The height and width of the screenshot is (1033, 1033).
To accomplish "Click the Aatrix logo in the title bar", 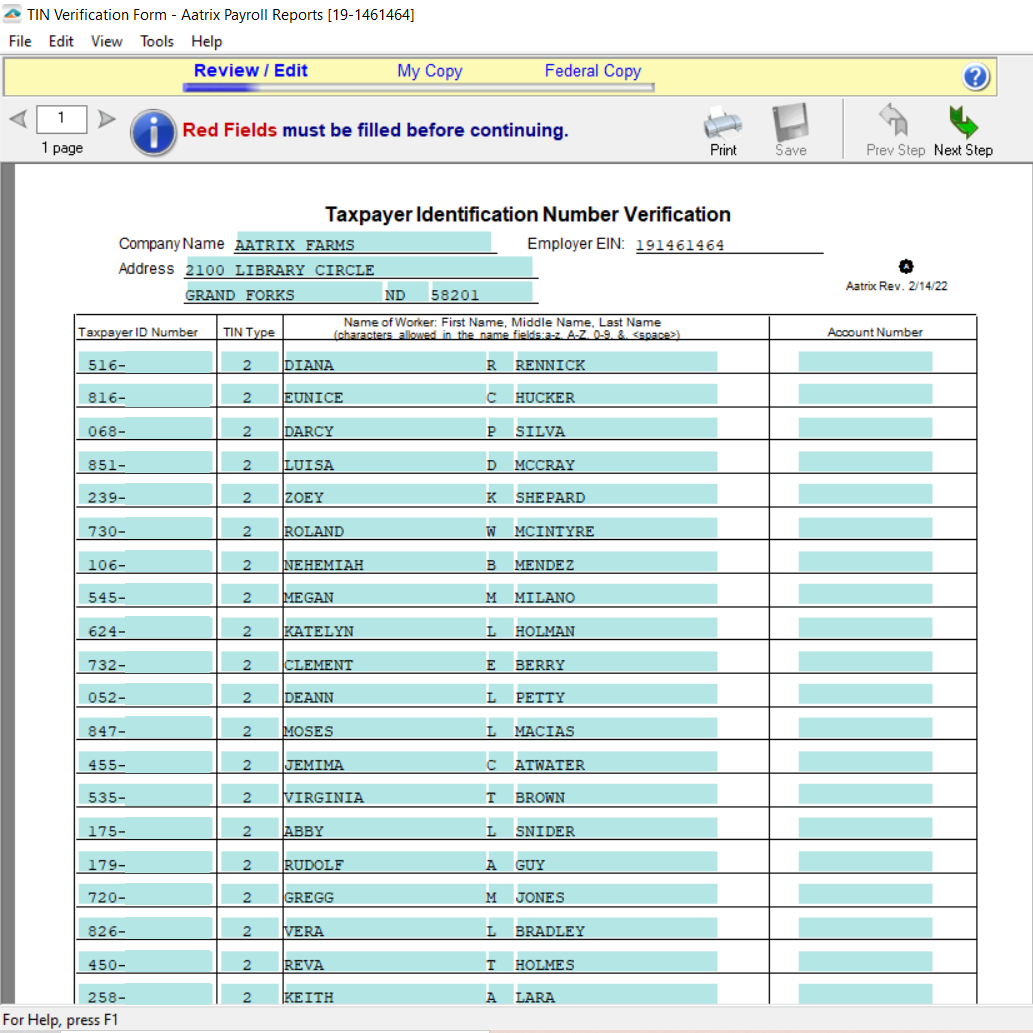I will pyautogui.click(x=11, y=15).
